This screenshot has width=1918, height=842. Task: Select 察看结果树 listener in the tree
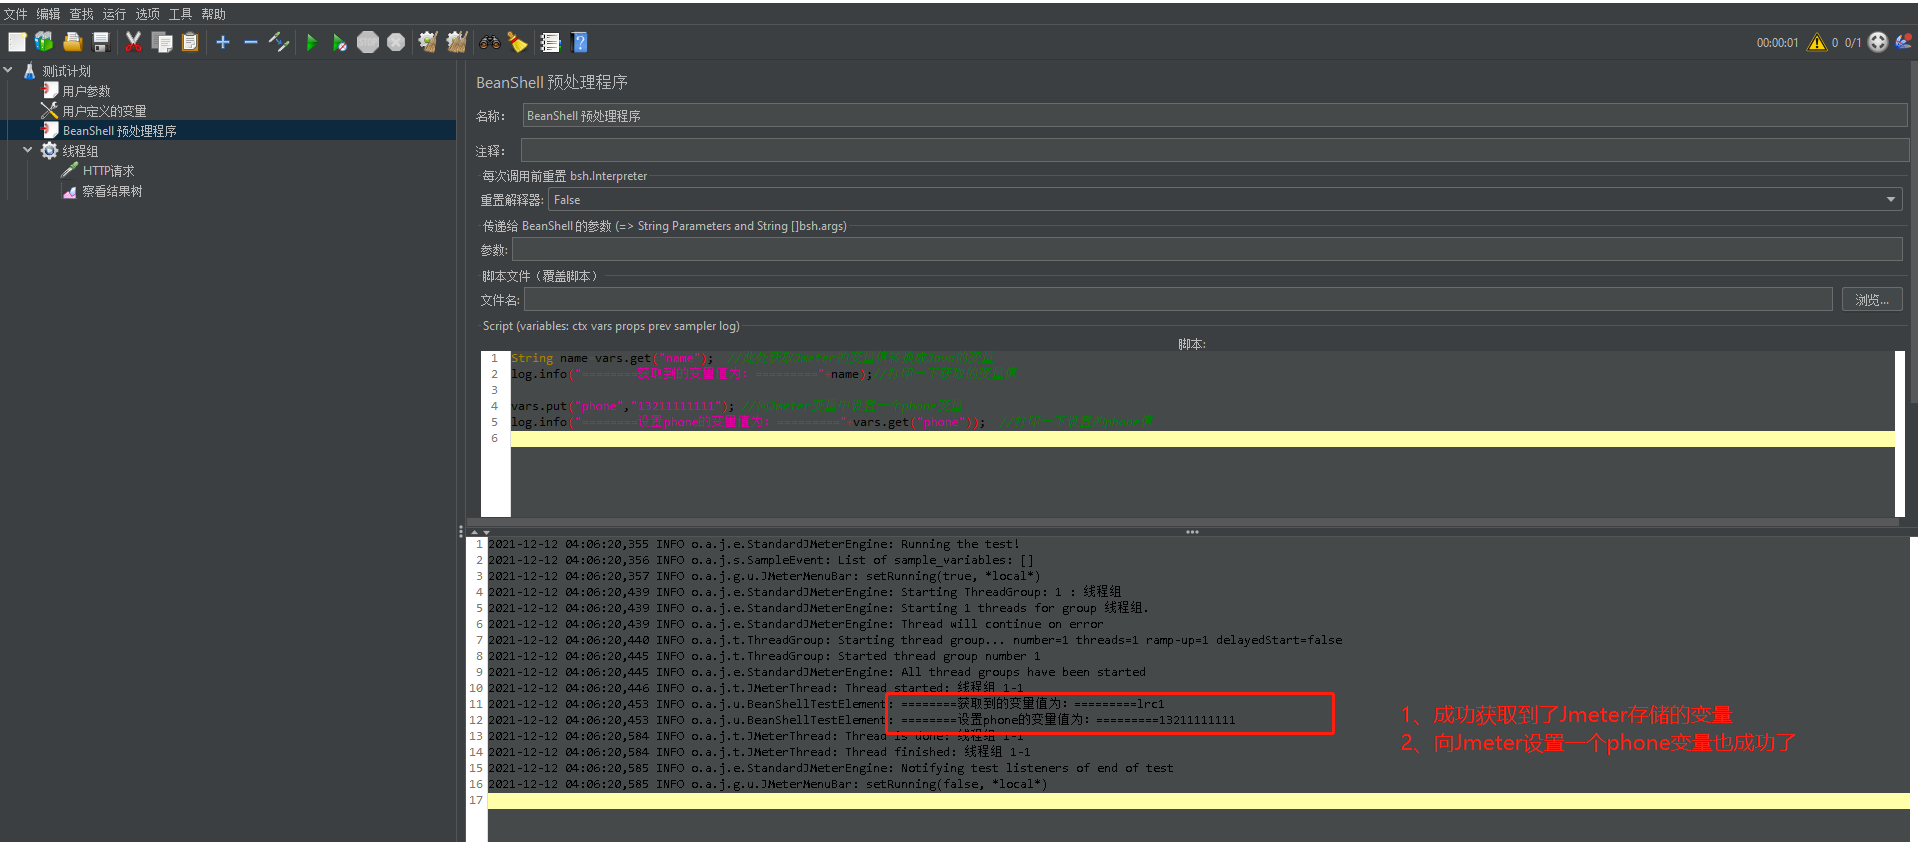pos(112,191)
